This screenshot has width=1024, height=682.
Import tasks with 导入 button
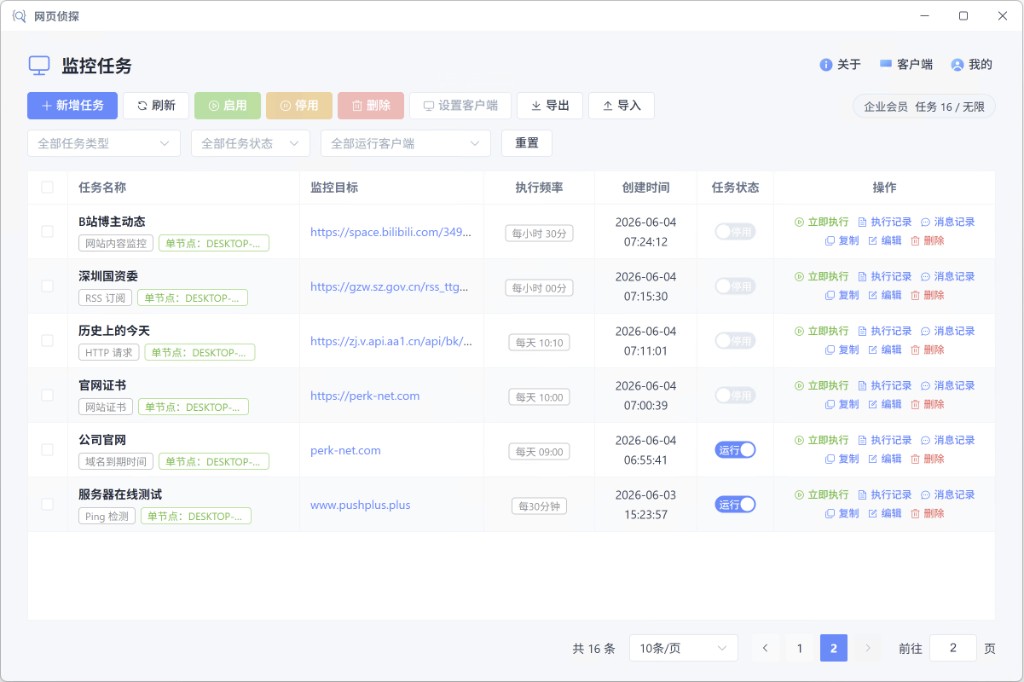(x=621, y=106)
